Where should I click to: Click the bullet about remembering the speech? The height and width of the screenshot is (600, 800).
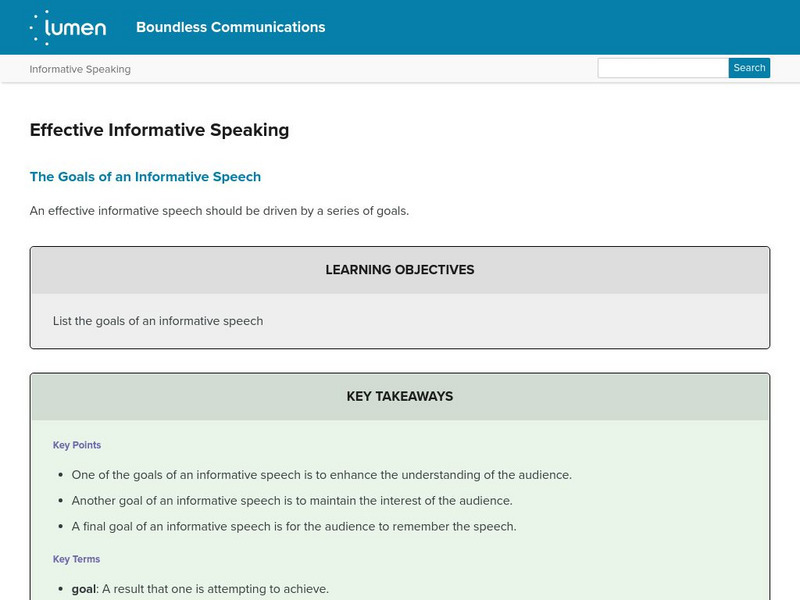pos(294,527)
